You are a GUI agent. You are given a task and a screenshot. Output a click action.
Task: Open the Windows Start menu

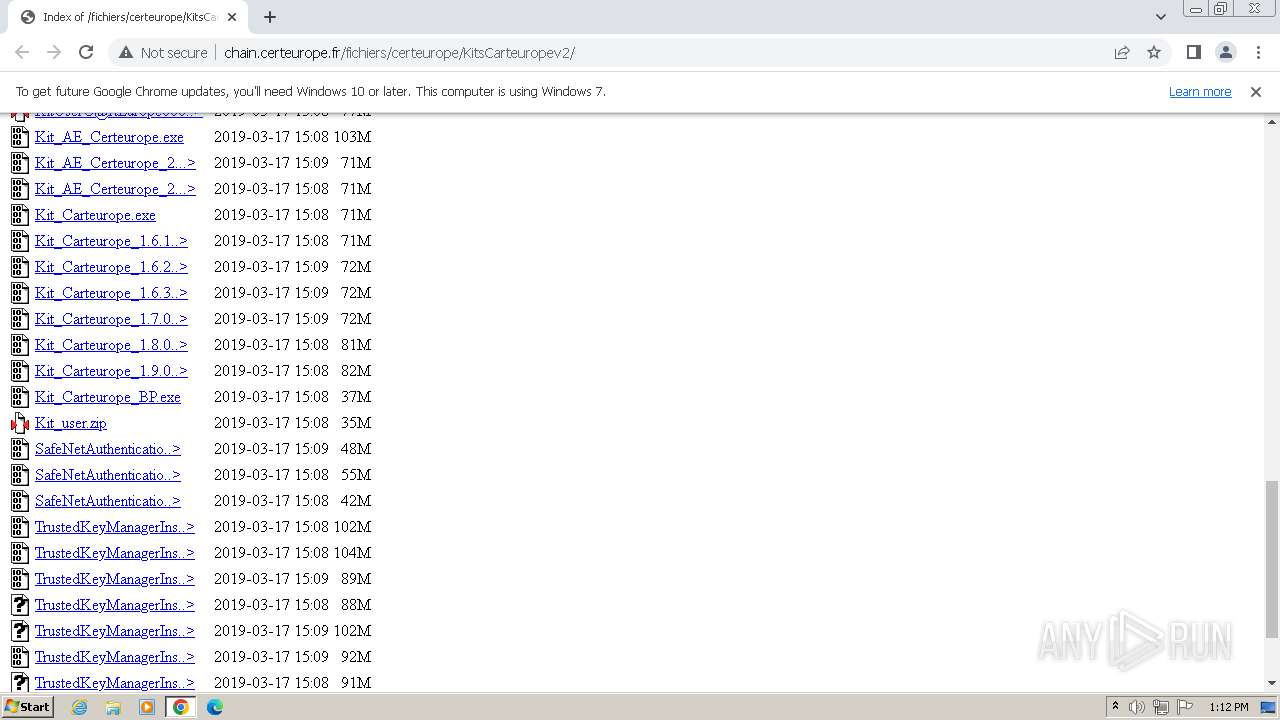(27, 707)
